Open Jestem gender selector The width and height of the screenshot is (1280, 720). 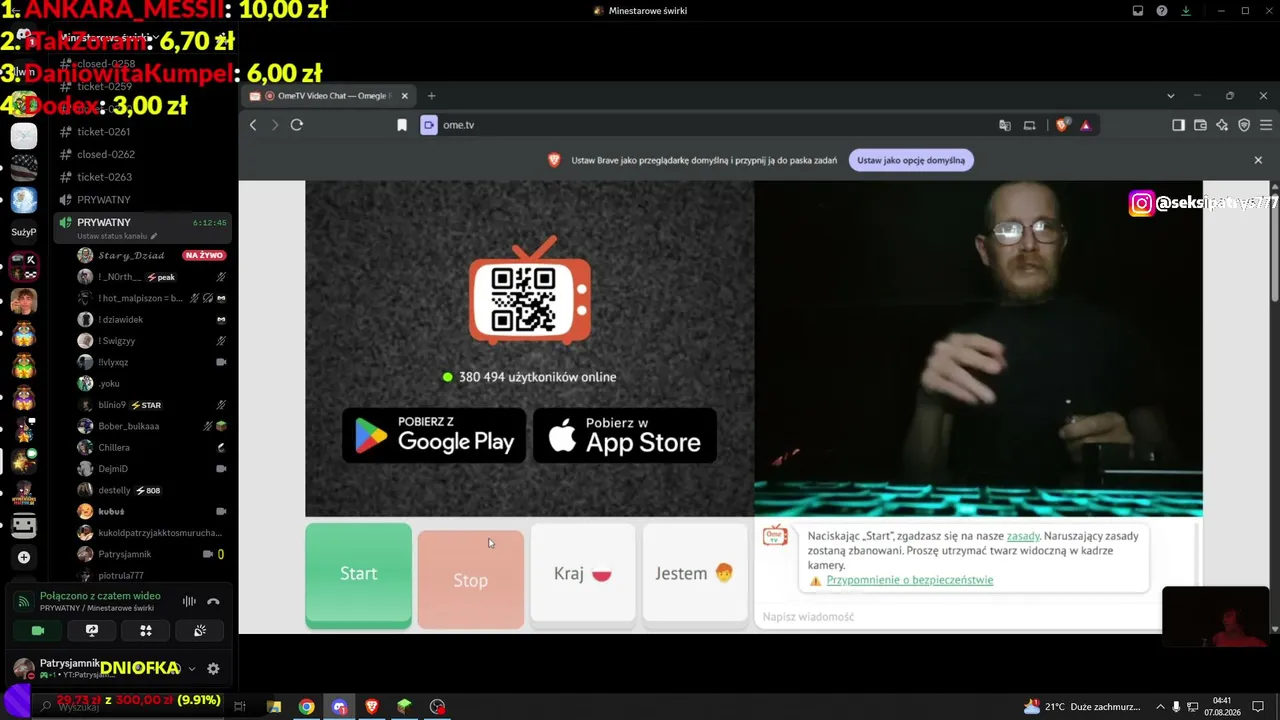695,574
